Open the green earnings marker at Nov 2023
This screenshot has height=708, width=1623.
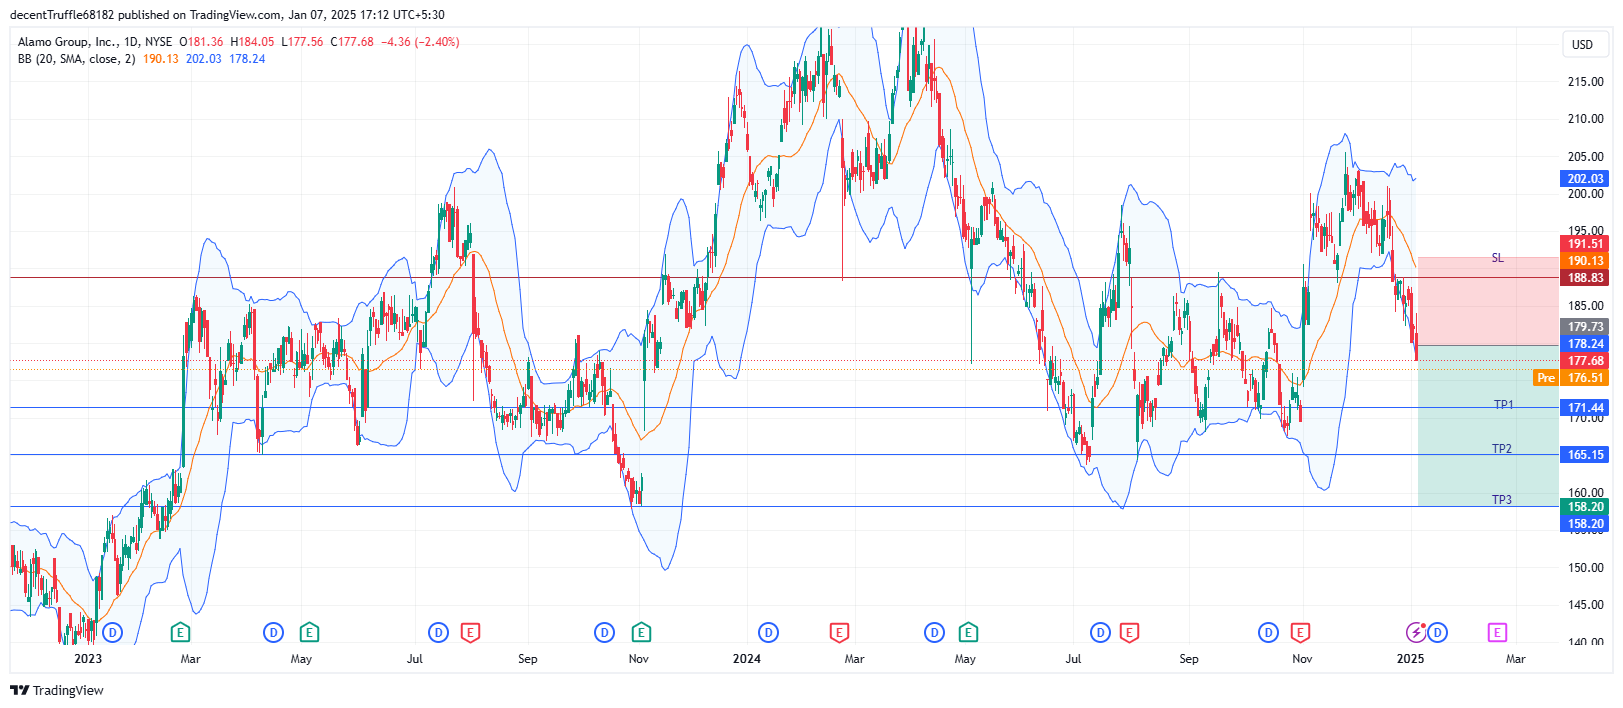[x=641, y=632]
